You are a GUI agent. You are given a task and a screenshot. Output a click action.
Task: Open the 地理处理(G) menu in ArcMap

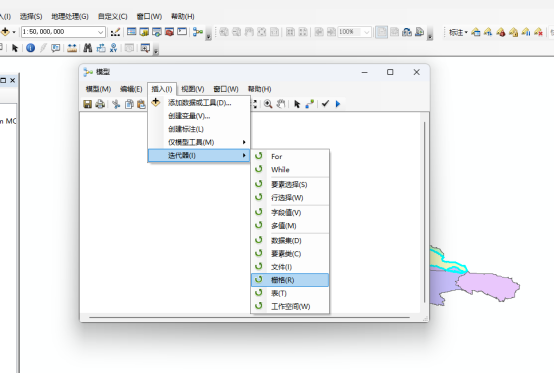coord(70,17)
